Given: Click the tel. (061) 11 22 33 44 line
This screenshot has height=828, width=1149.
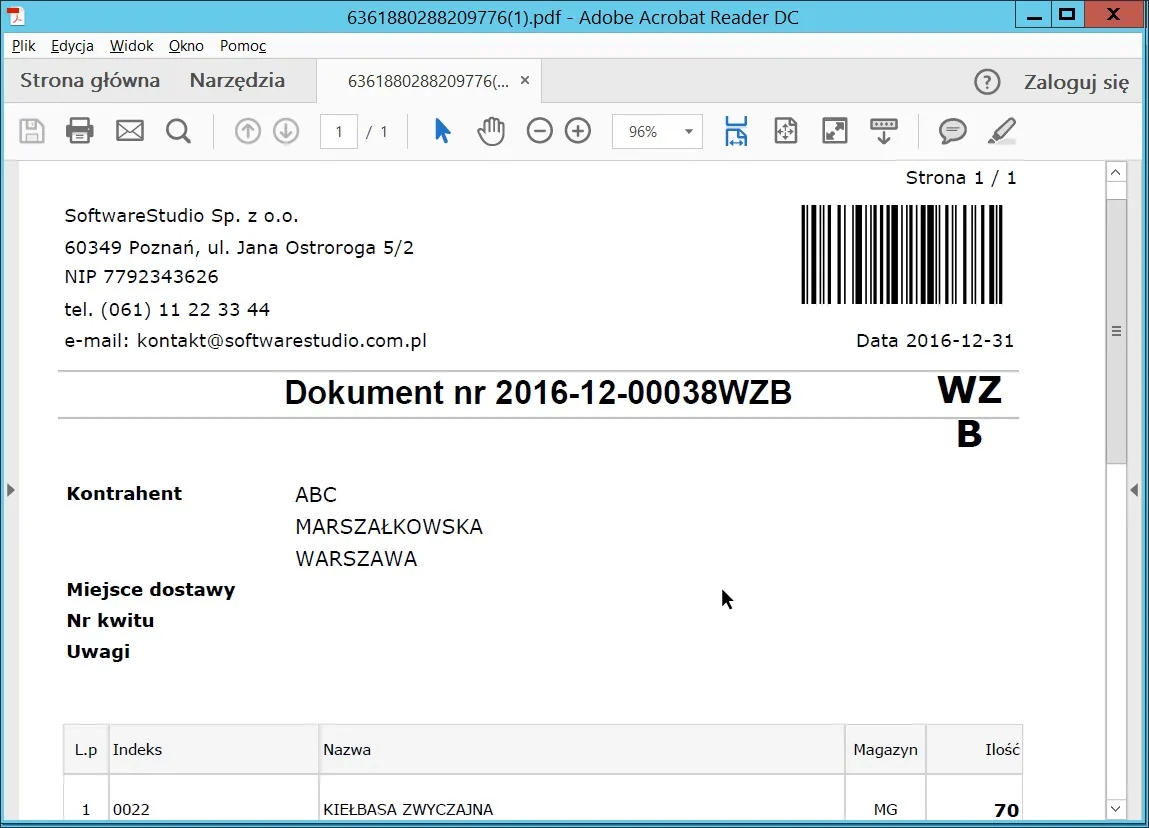Looking at the screenshot, I should click(x=167, y=309).
